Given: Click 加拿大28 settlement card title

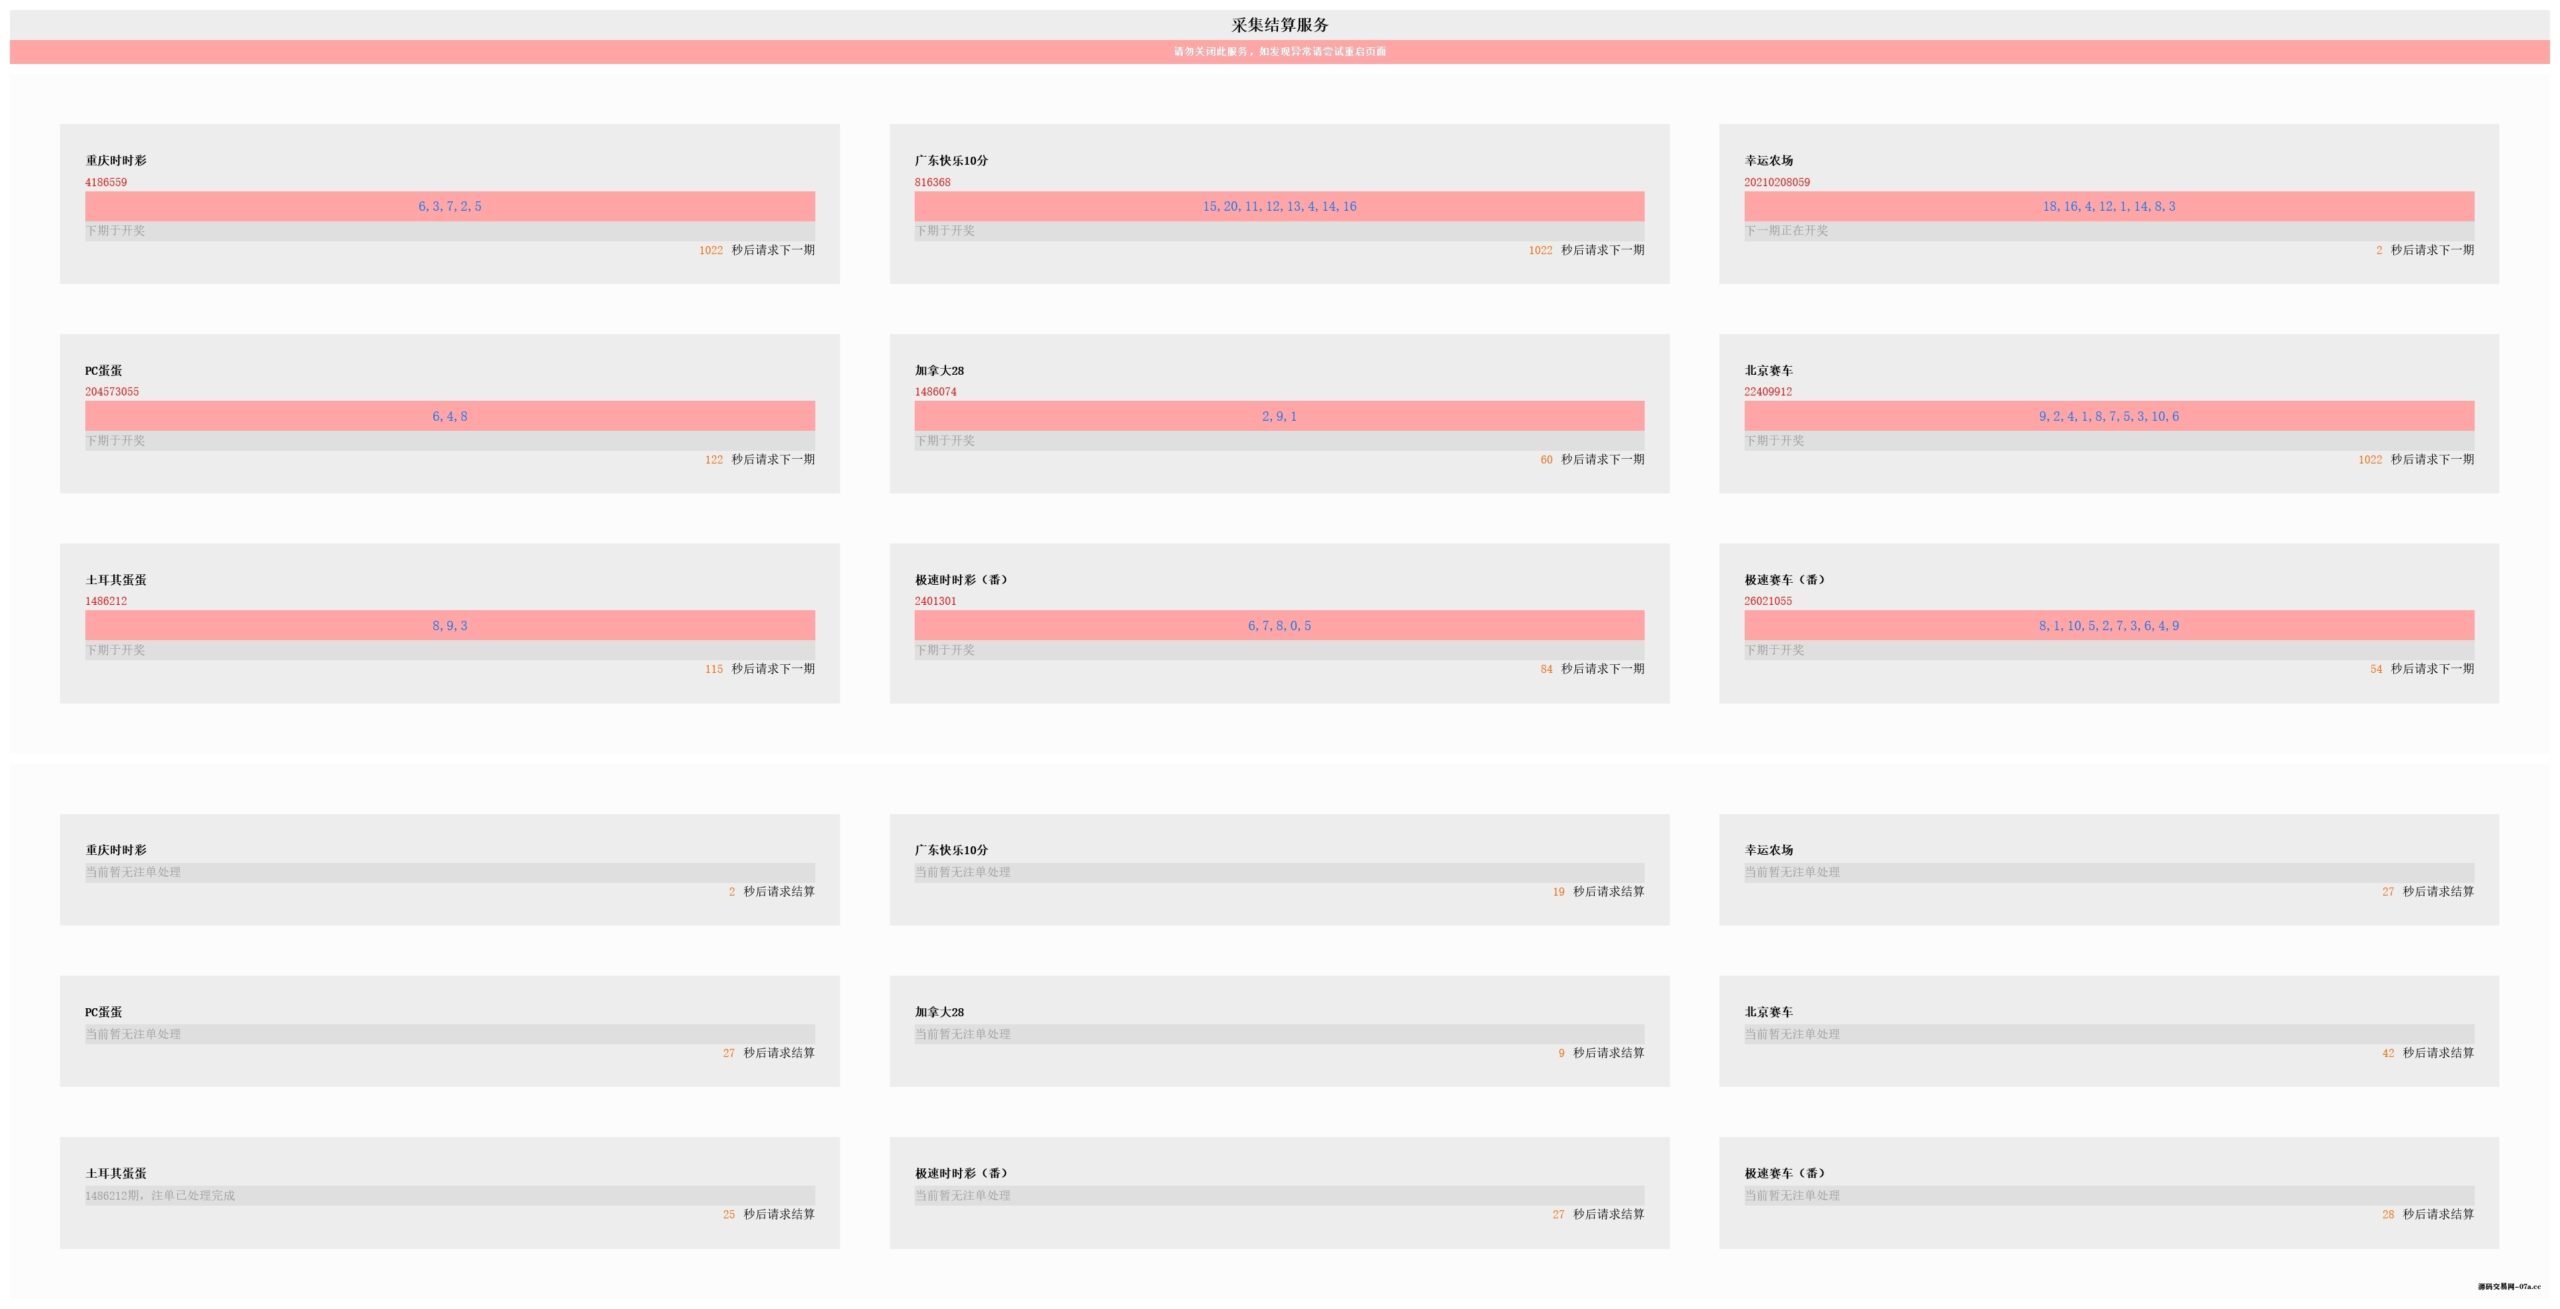Looking at the screenshot, I should tap(939, 1012).
